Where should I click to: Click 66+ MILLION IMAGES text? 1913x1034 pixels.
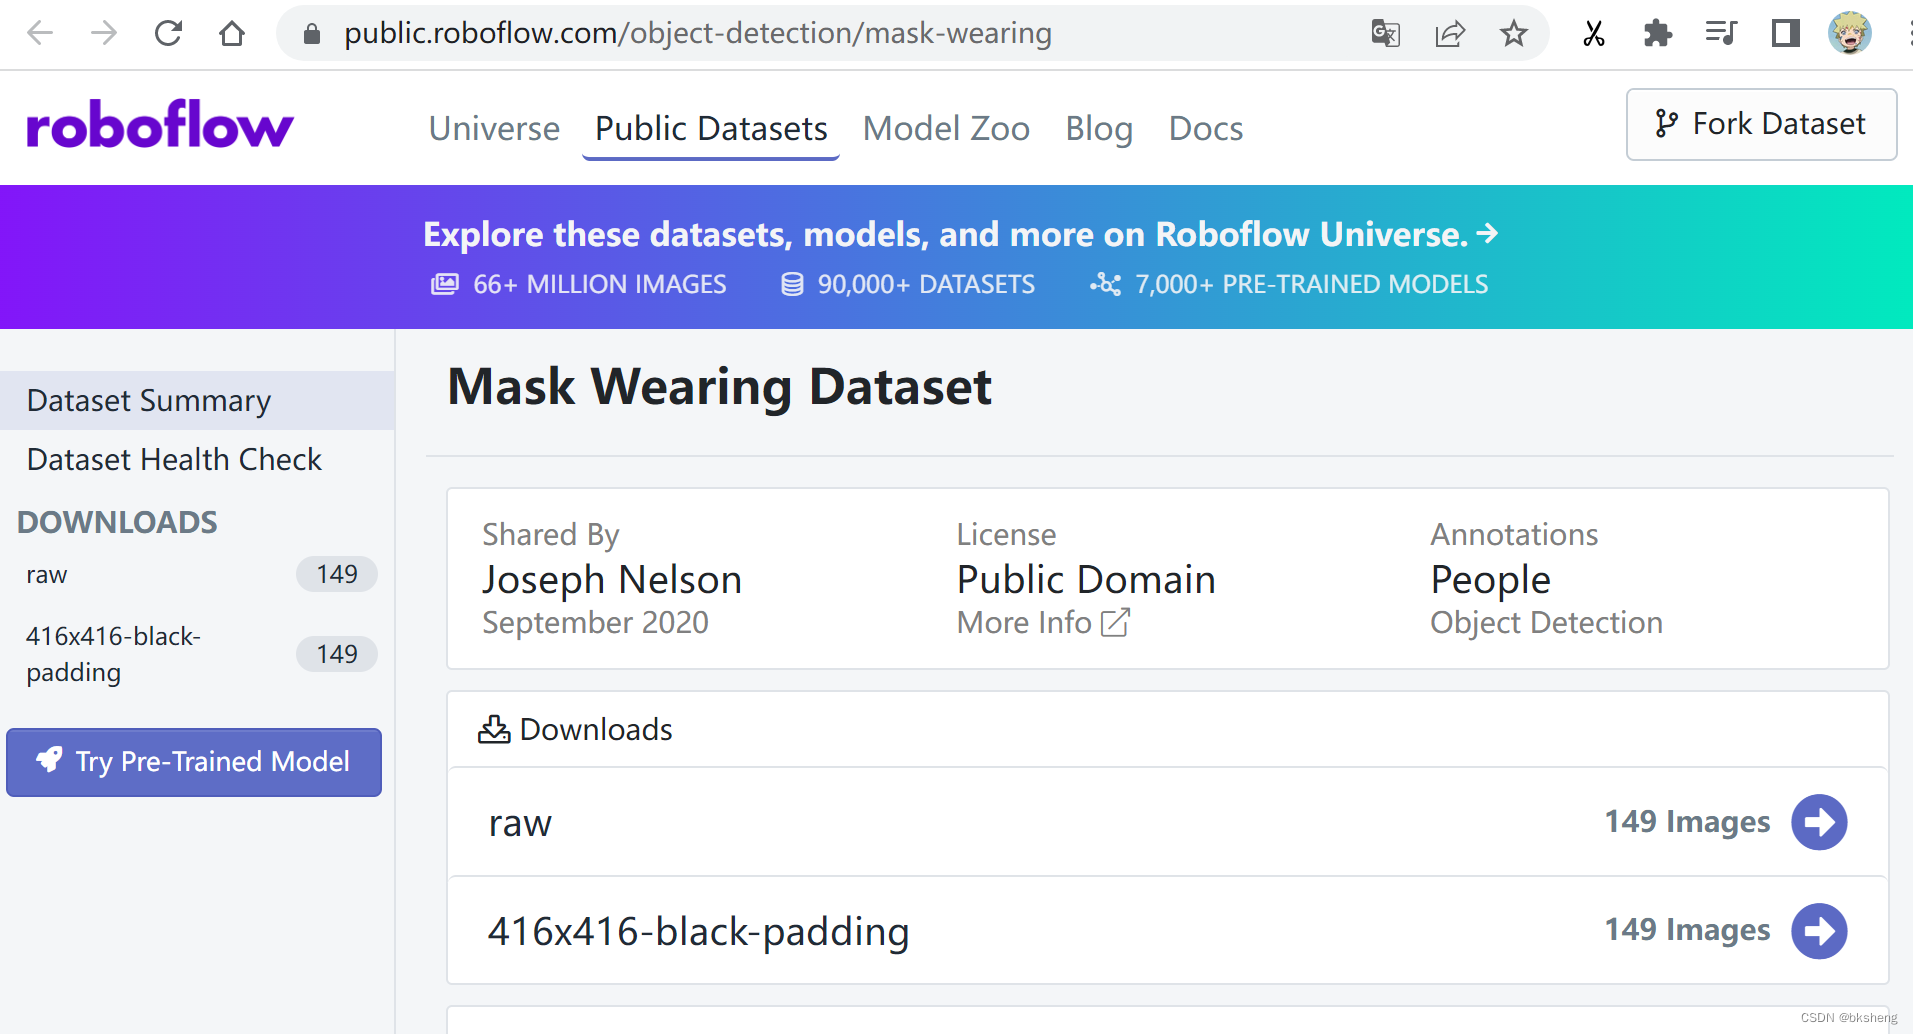pos(599,284)
